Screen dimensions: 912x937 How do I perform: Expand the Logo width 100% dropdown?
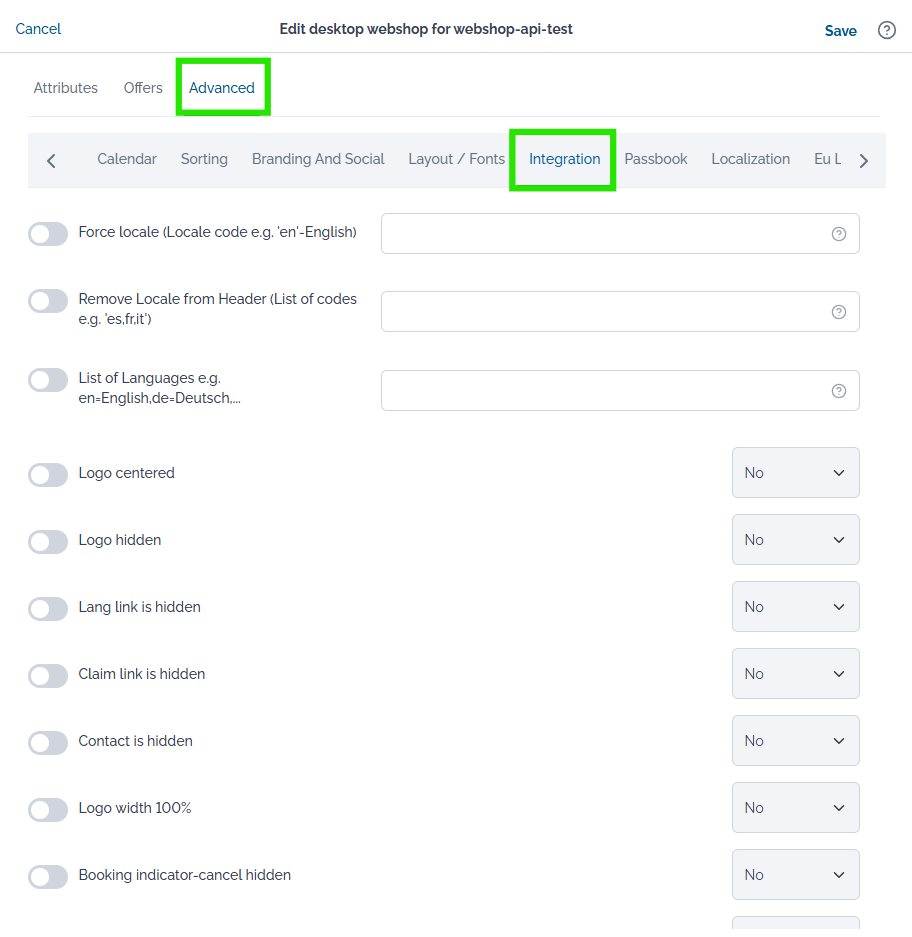tap(795, 807)
